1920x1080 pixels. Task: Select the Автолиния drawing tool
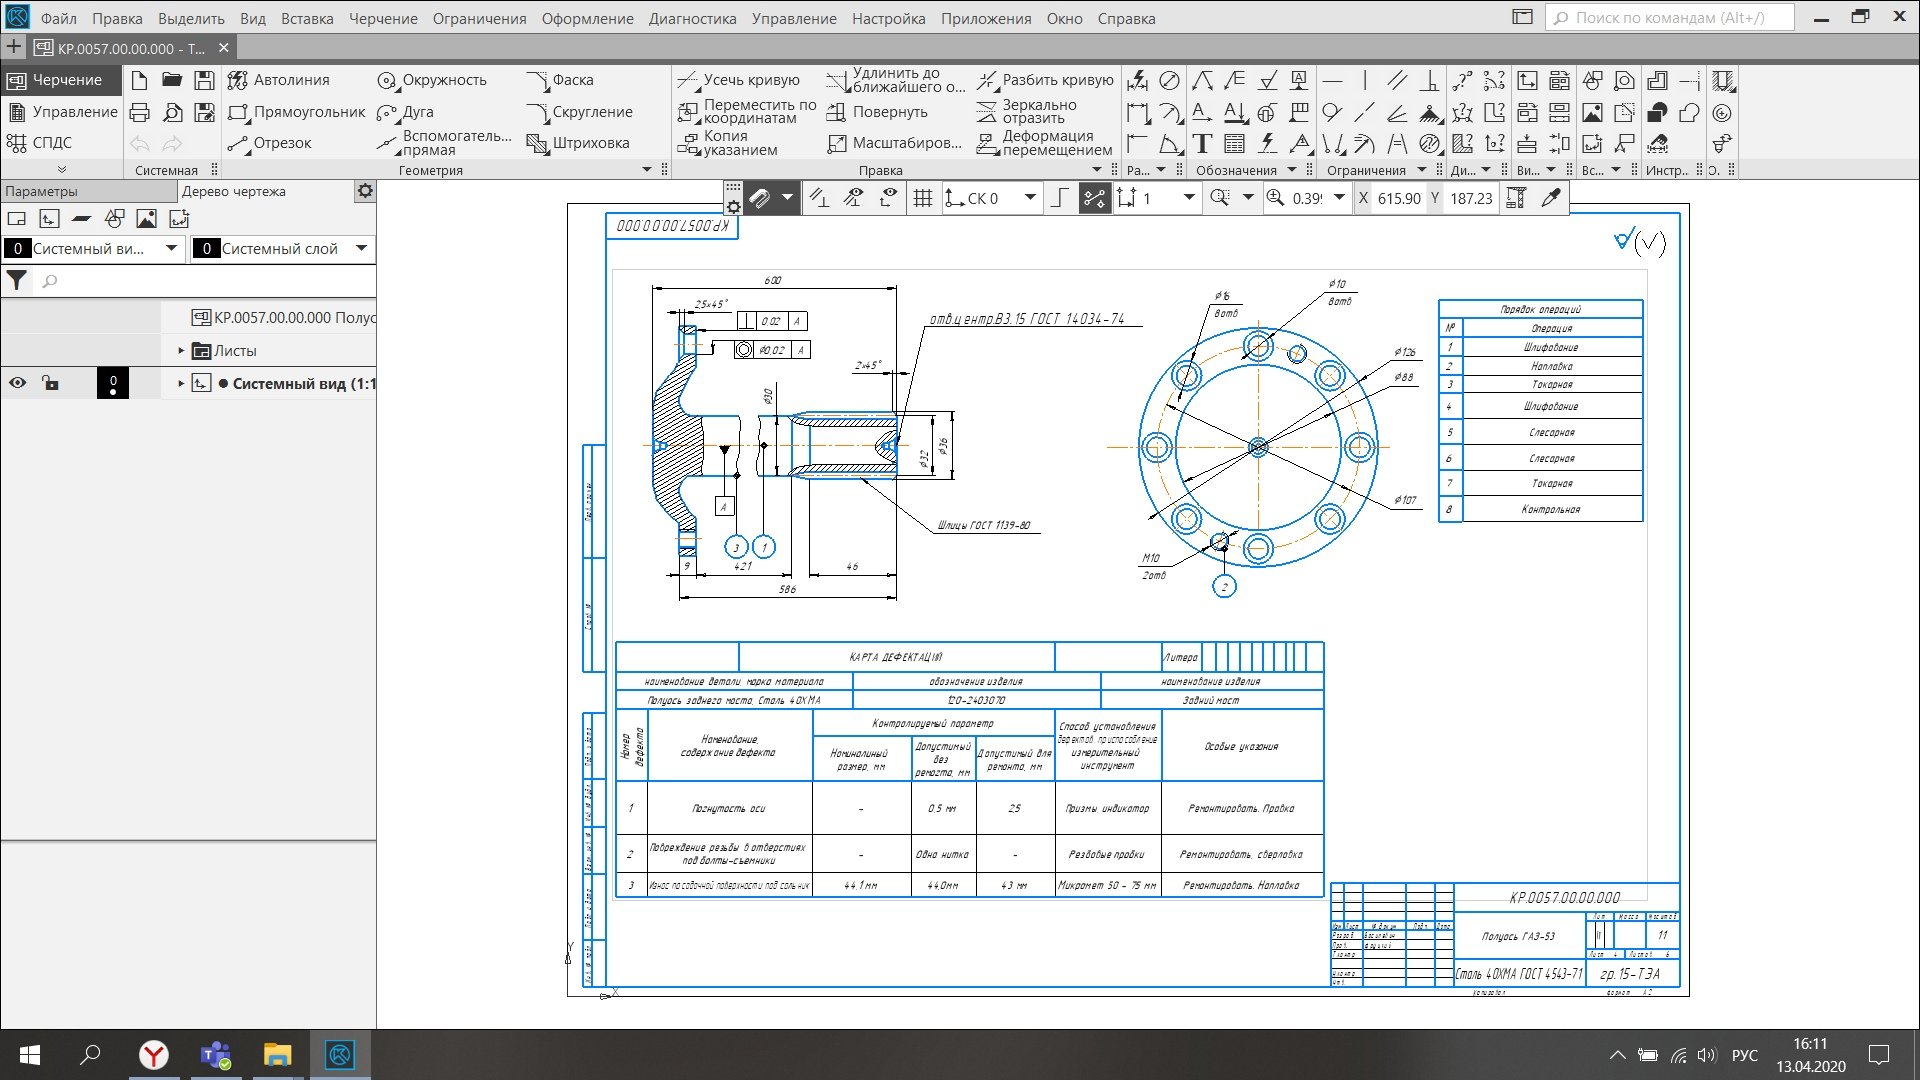click(x=278, y=80)
